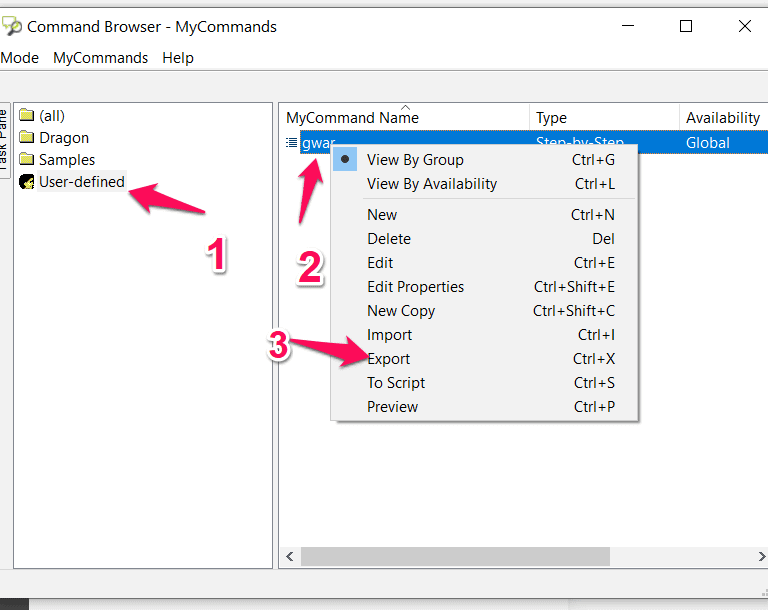Screen dimensions: 768x610
Task: Close the Command Browser window
Action: [744, 26]
